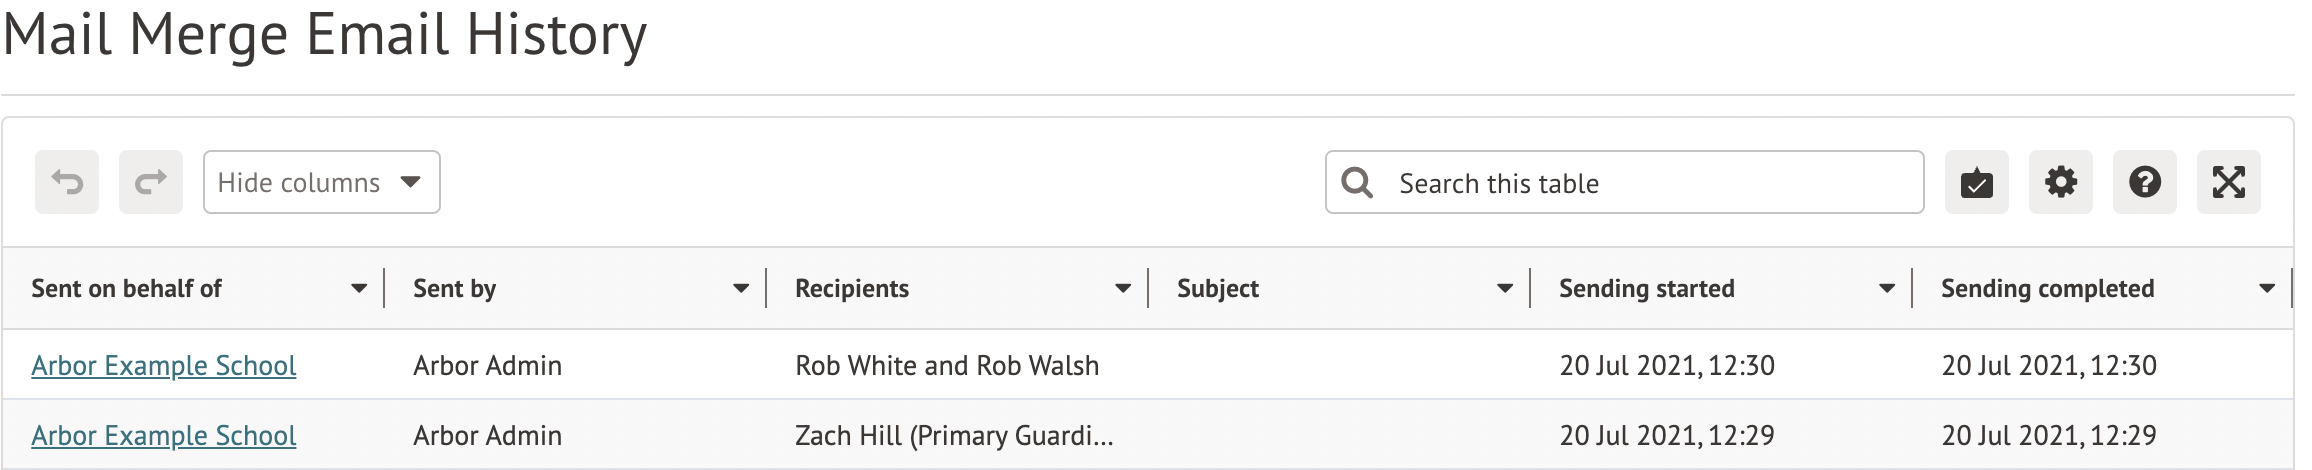Click the magnifying glass search icon
Image resolution: width=2312 pixels, height=470 pixels.
point(1357,182)
